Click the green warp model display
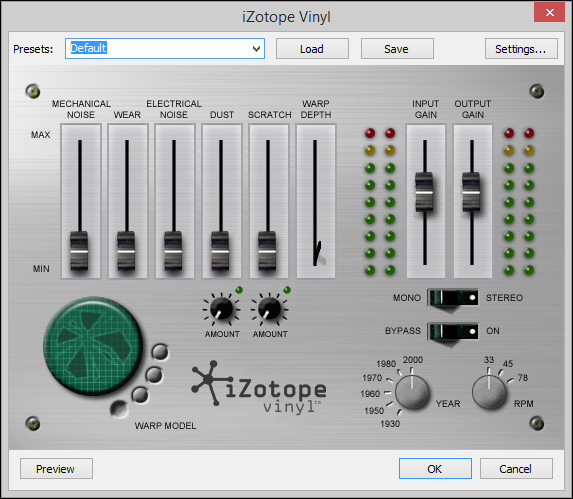This screenshot has height=499, width=573. coord(93,346)
